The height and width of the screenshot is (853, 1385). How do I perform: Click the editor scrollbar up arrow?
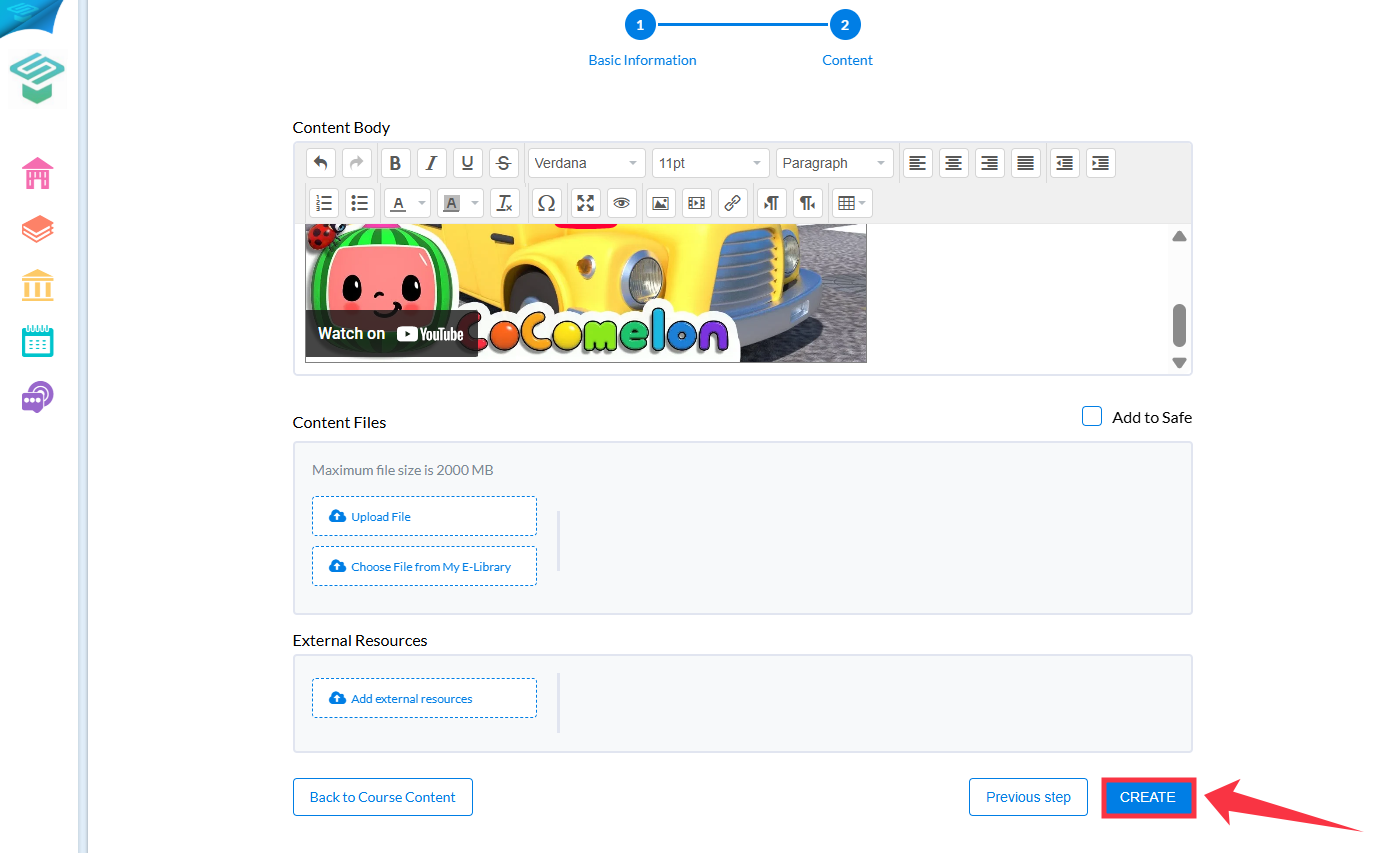pos(1179,237)
